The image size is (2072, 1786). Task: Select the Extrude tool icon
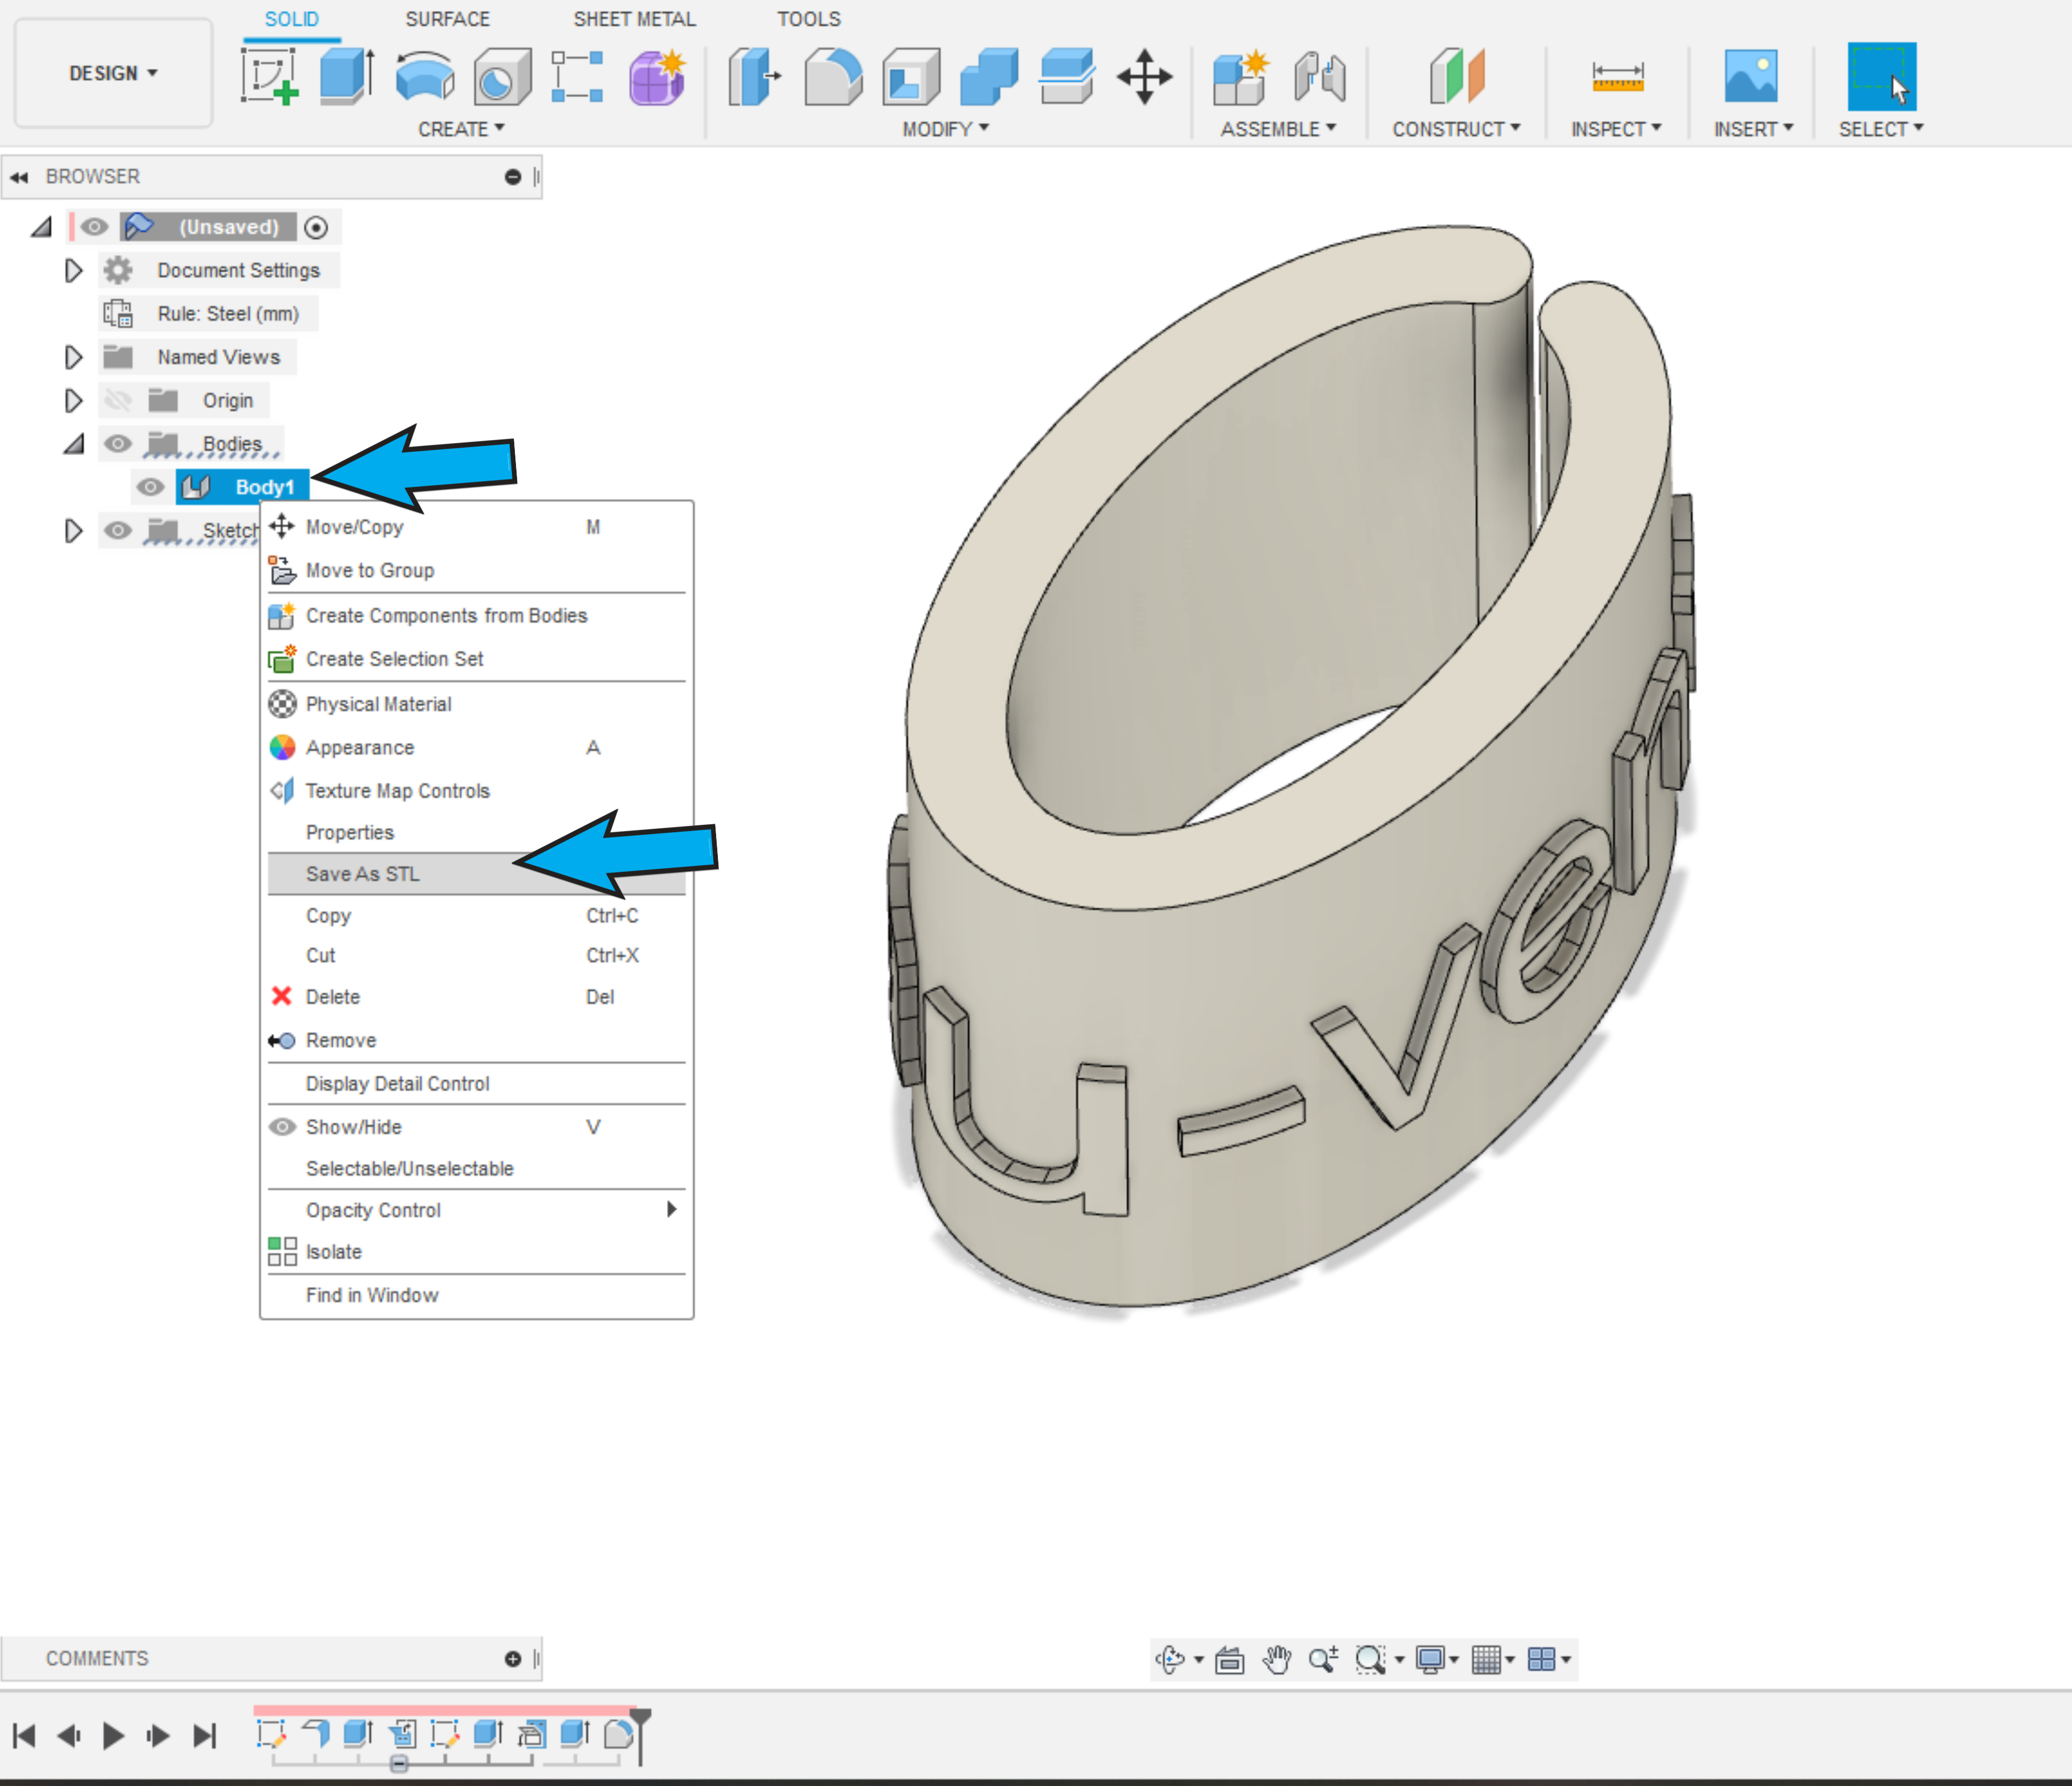[346, 76]
